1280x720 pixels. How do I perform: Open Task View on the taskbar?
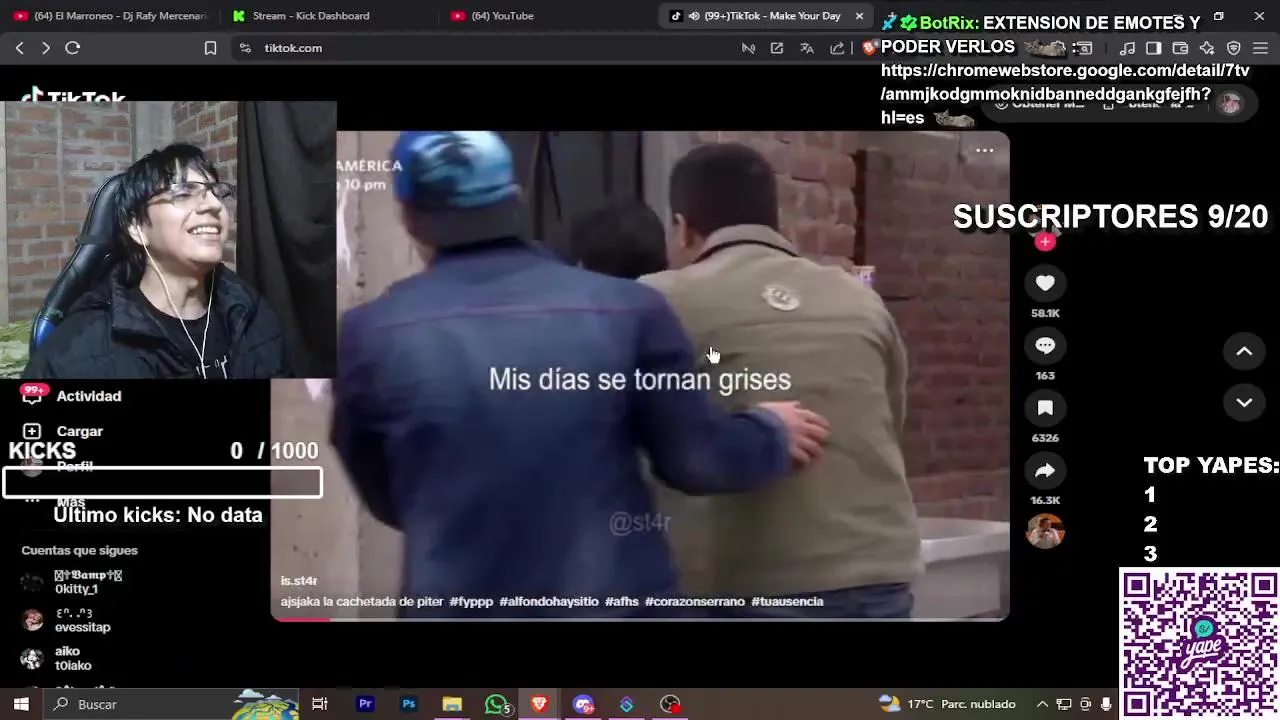click(x=320, y=704)
